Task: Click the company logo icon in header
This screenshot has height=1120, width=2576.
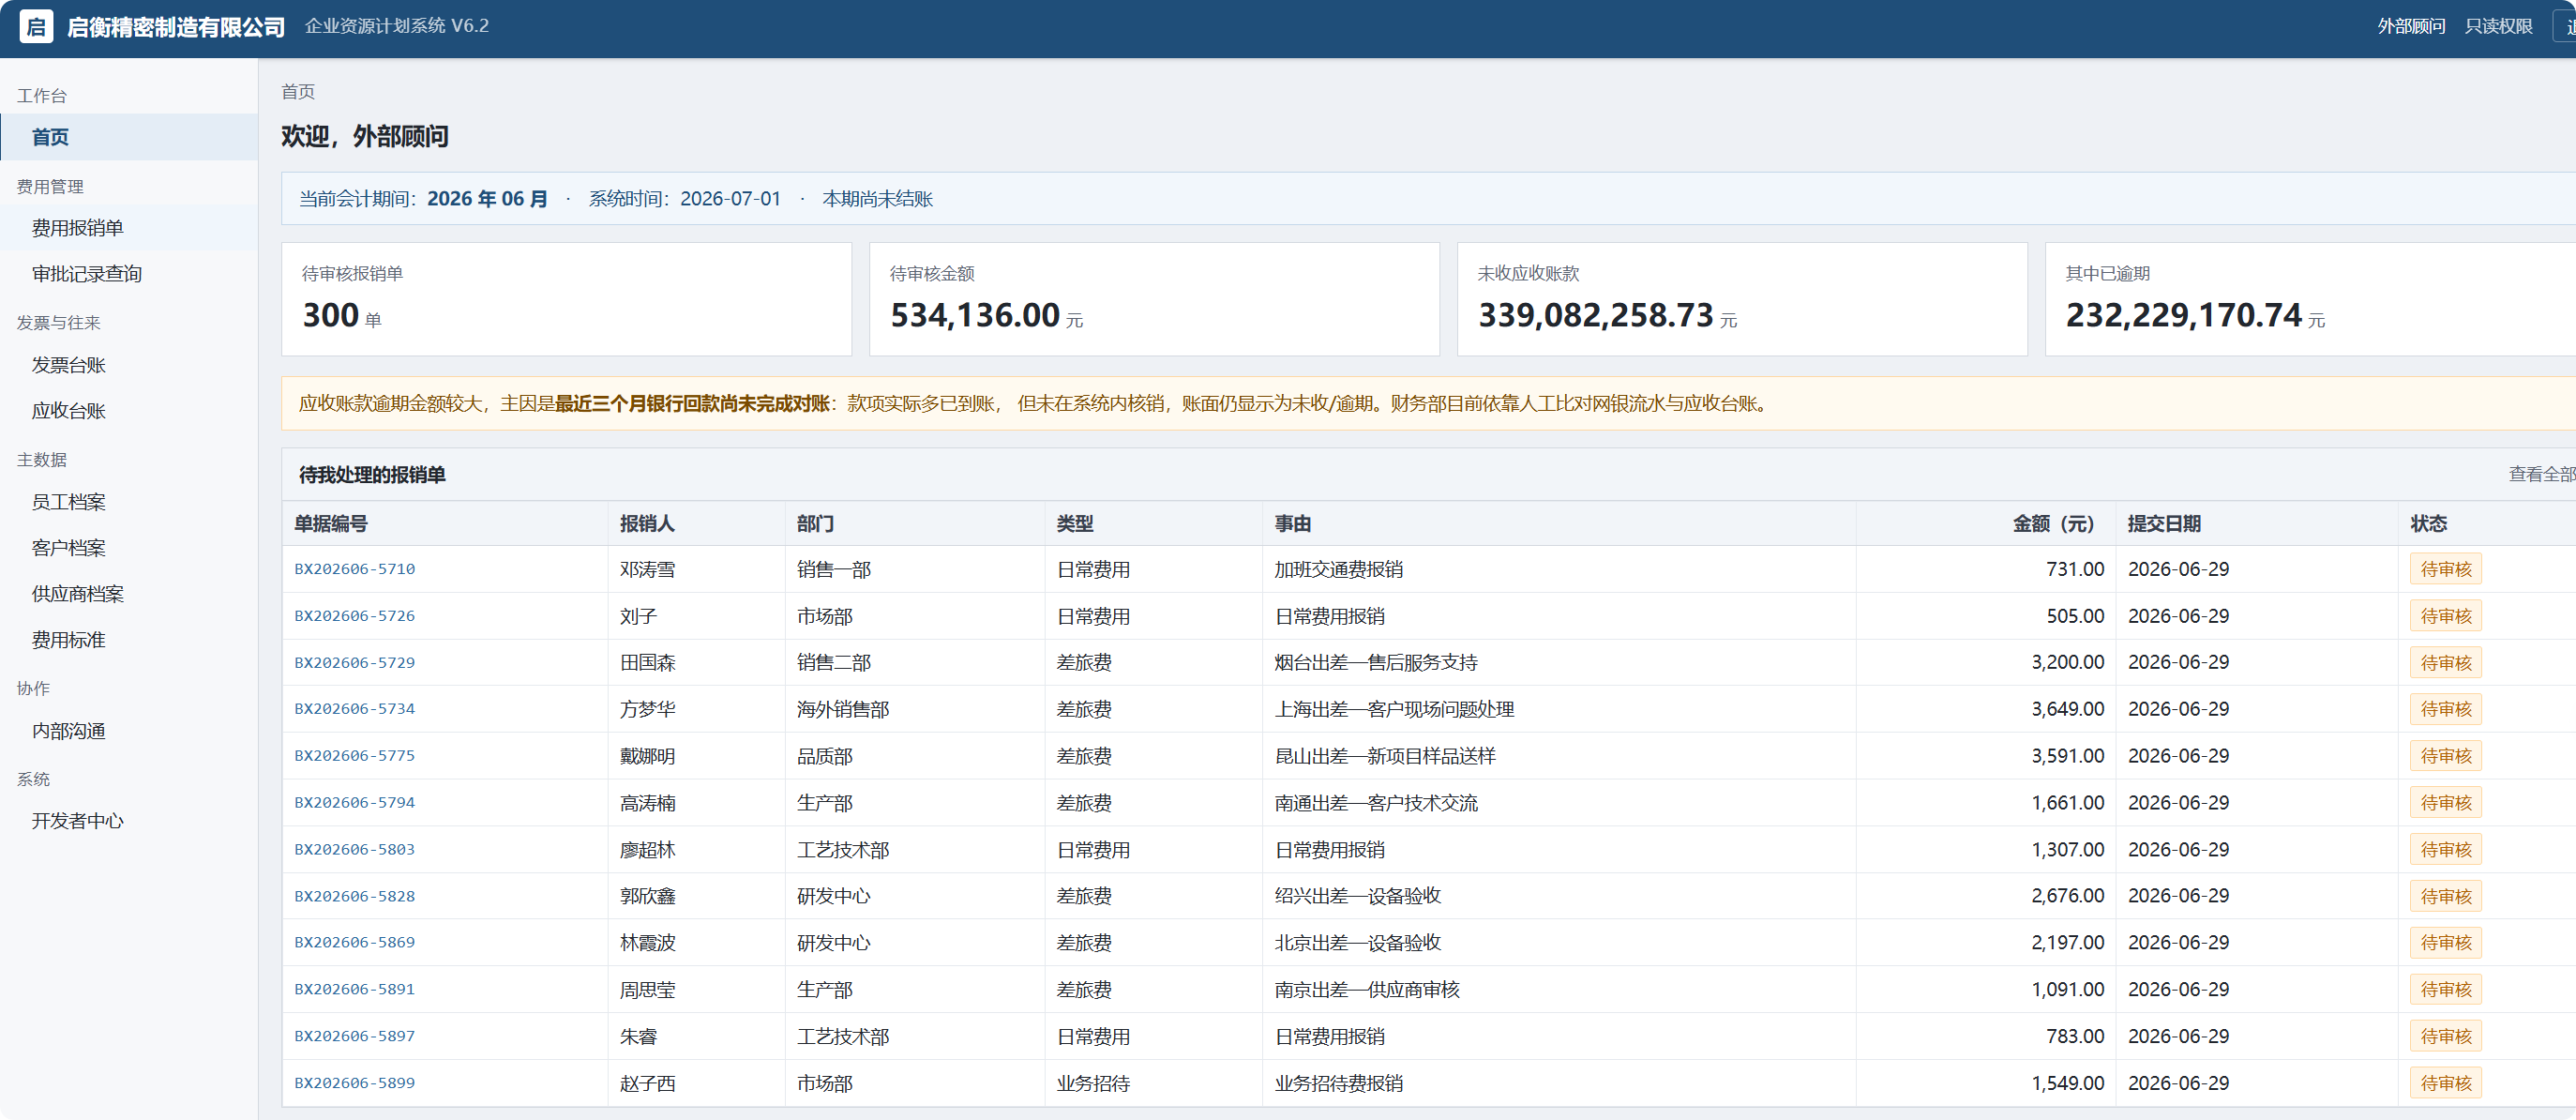Action: tap(36, 26)
